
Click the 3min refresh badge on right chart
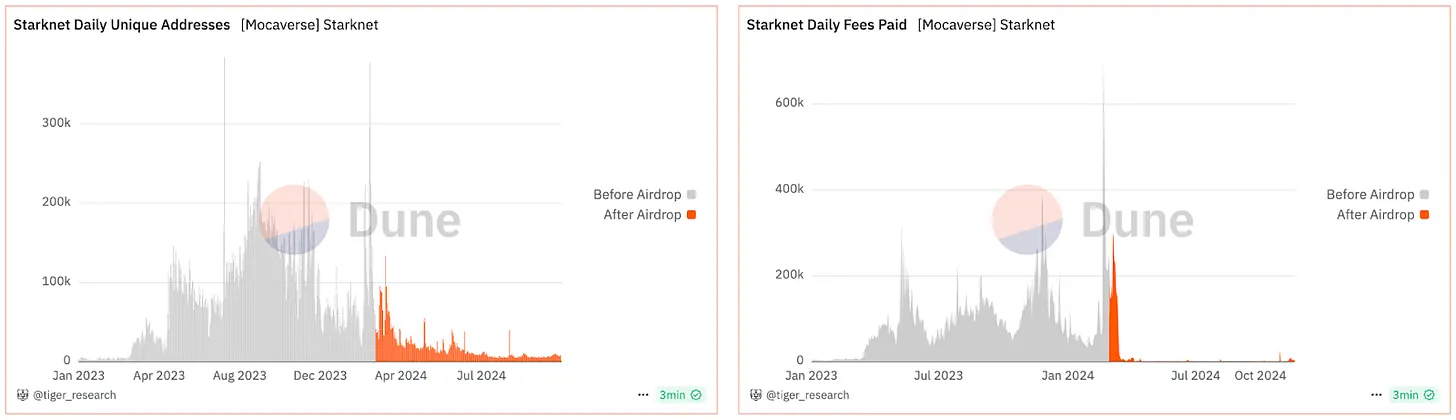coord(1414,395)
